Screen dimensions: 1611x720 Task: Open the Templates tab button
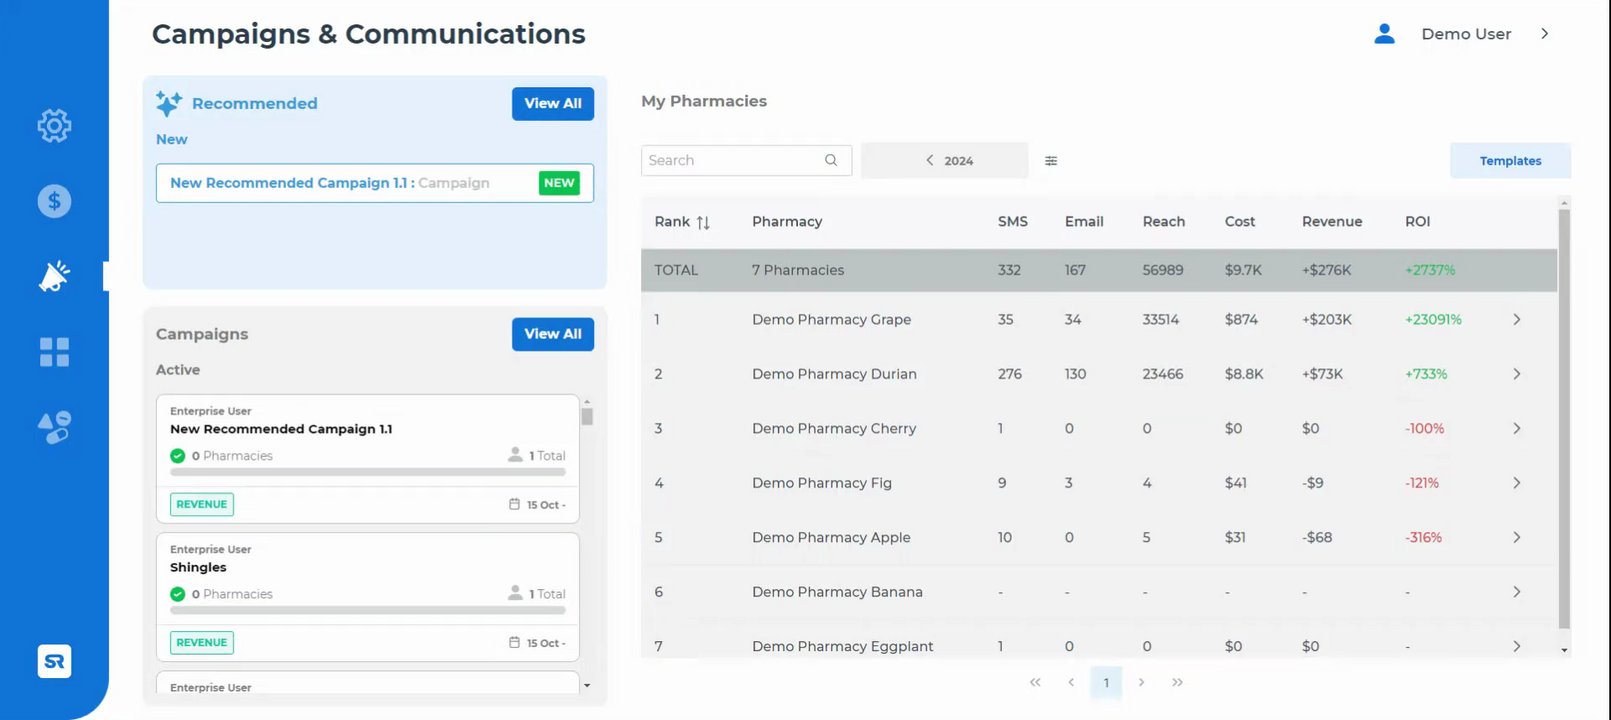tap(1510, 161)
